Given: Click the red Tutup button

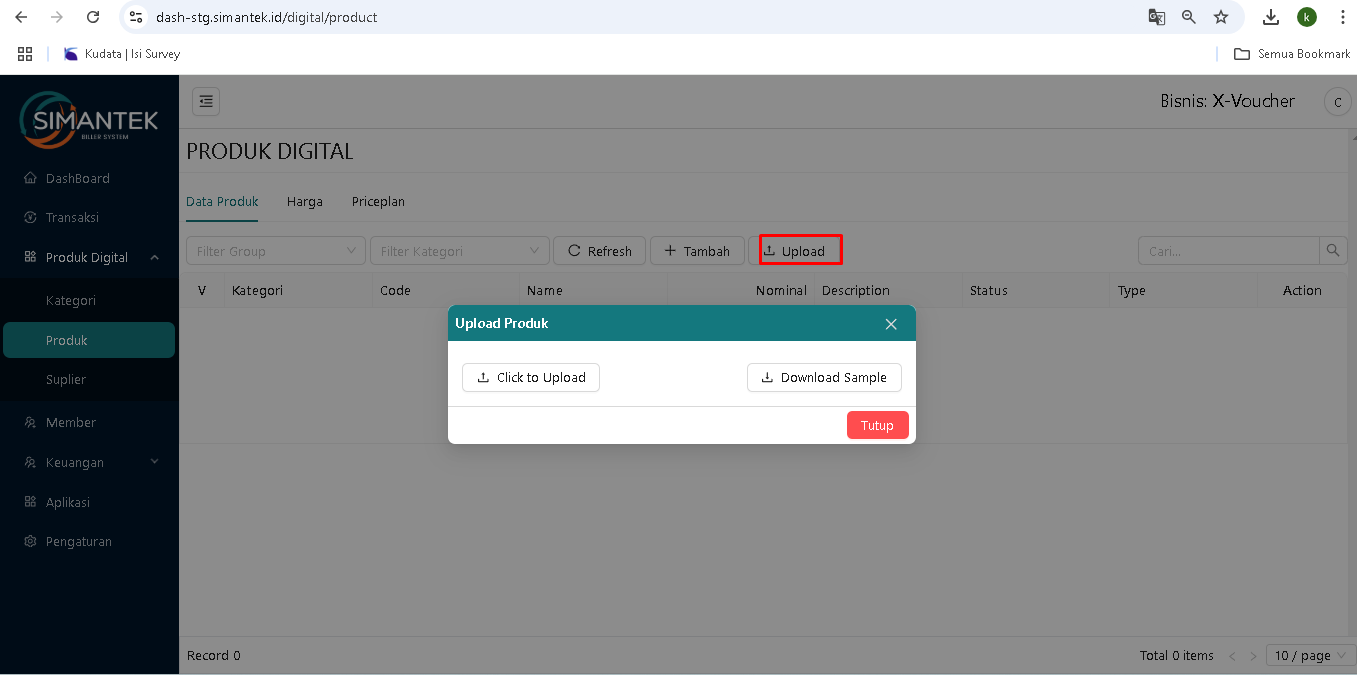Looking at the screenshot, I should pyautogui.click(x=877, y=425).
